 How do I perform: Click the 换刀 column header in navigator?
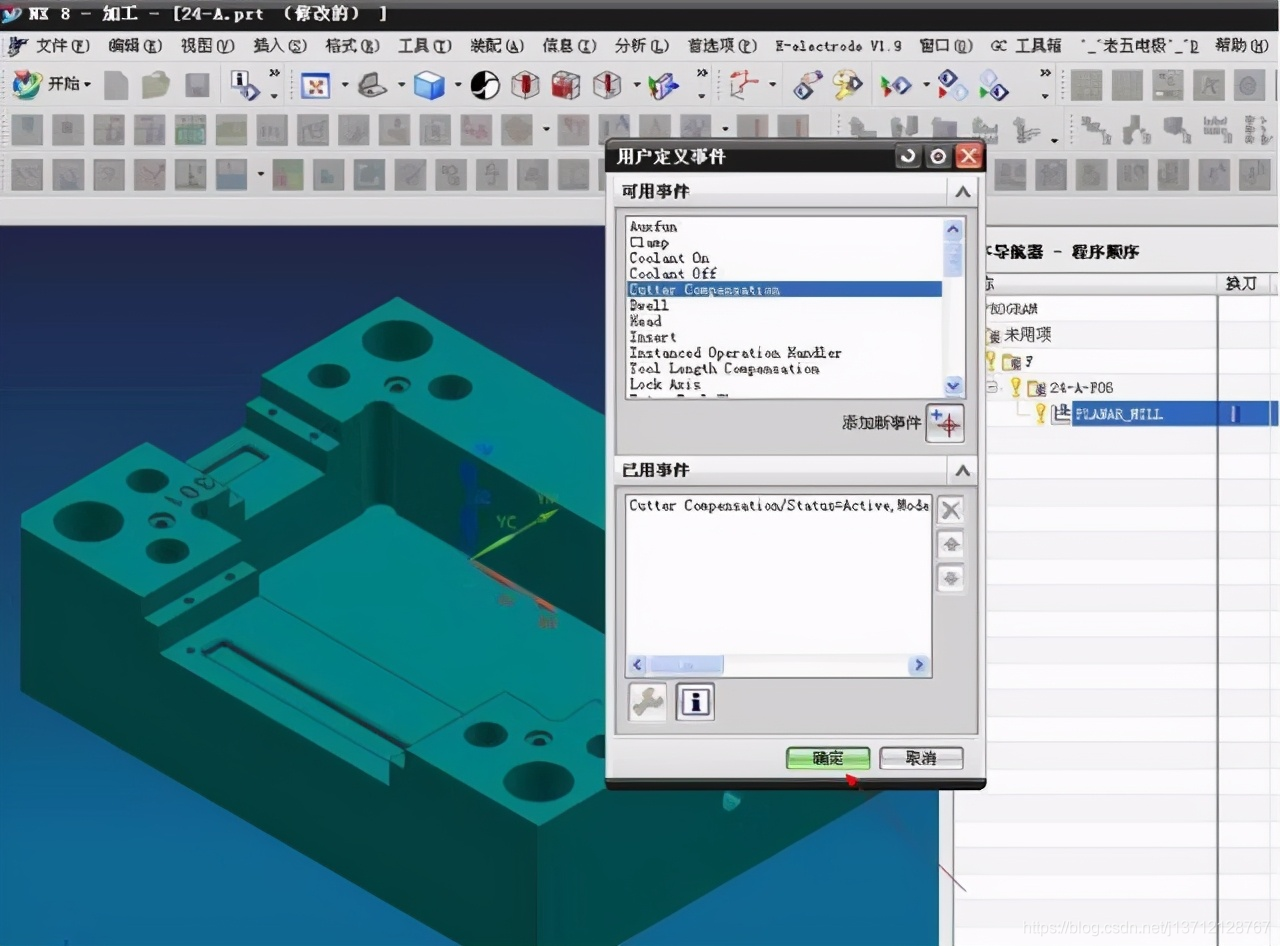pos(1241,283)
